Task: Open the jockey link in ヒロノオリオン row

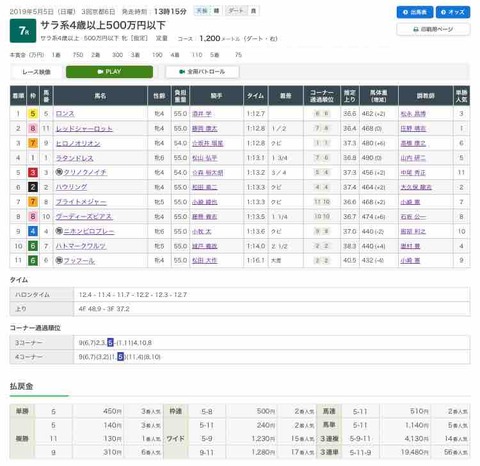Action: (x=208, y=143)
